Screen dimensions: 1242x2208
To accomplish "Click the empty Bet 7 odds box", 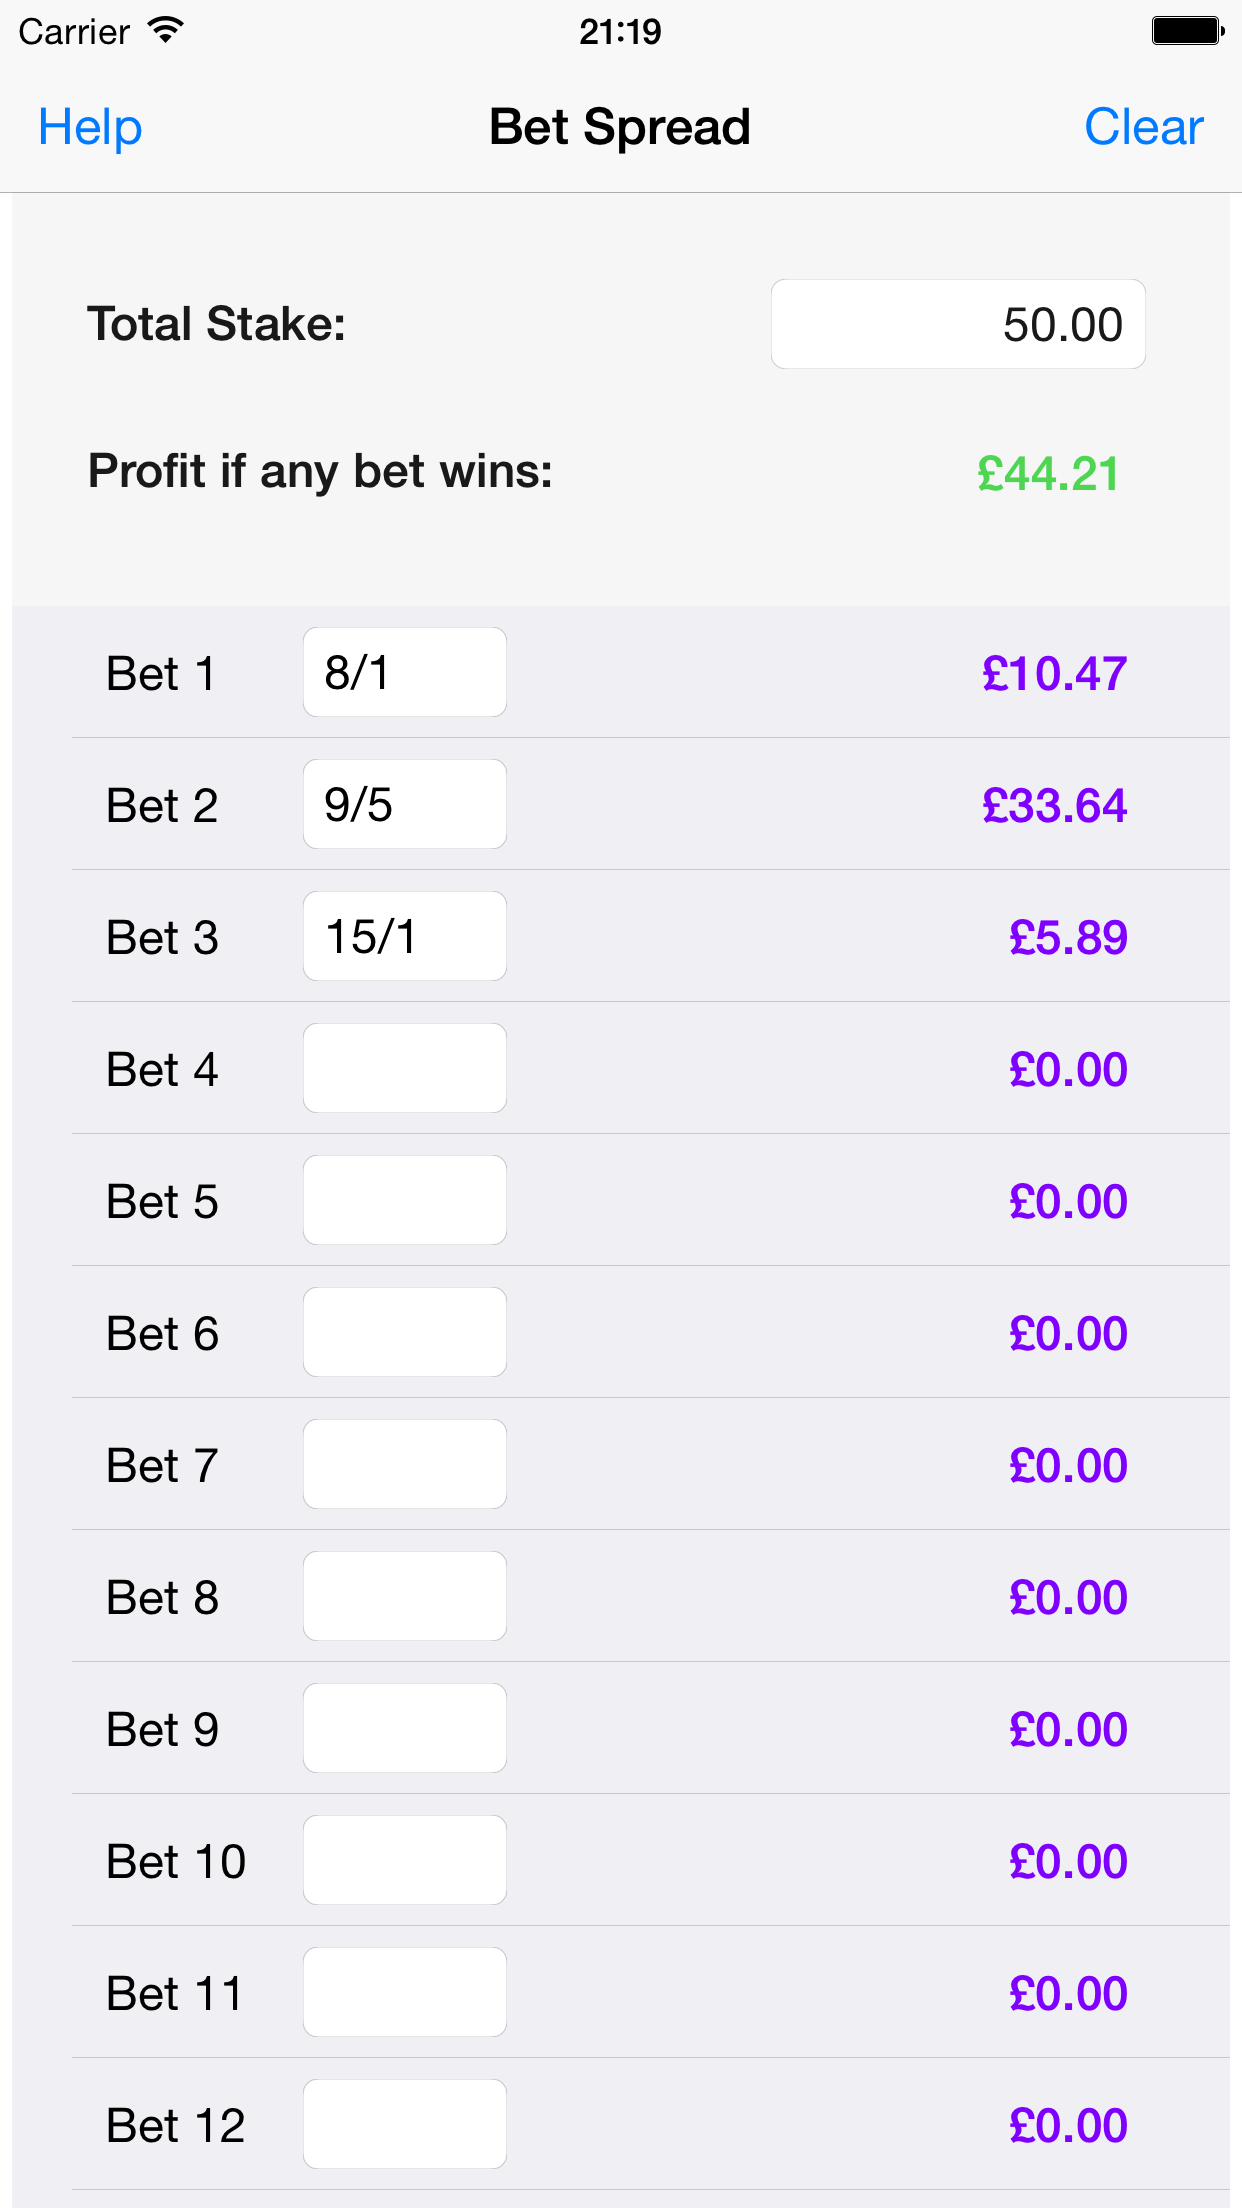I will [404, 1464].
